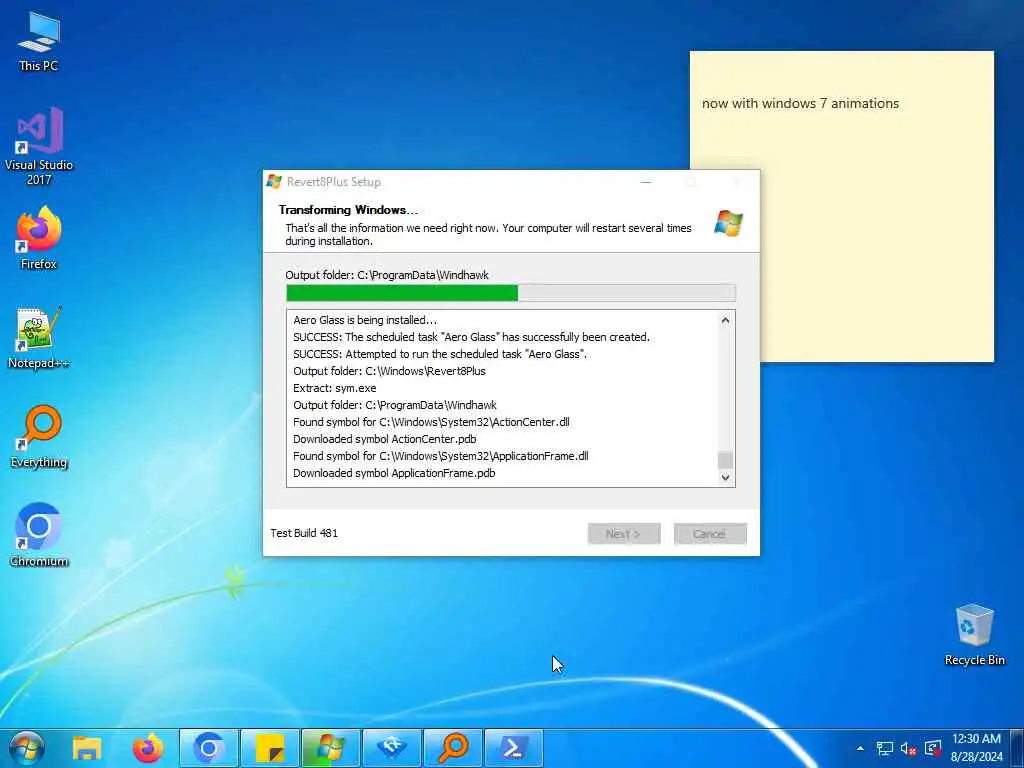Open Firefox desktop shortcut
Viewport: 1024px width, 768px height.
click(x=39, y=238)
